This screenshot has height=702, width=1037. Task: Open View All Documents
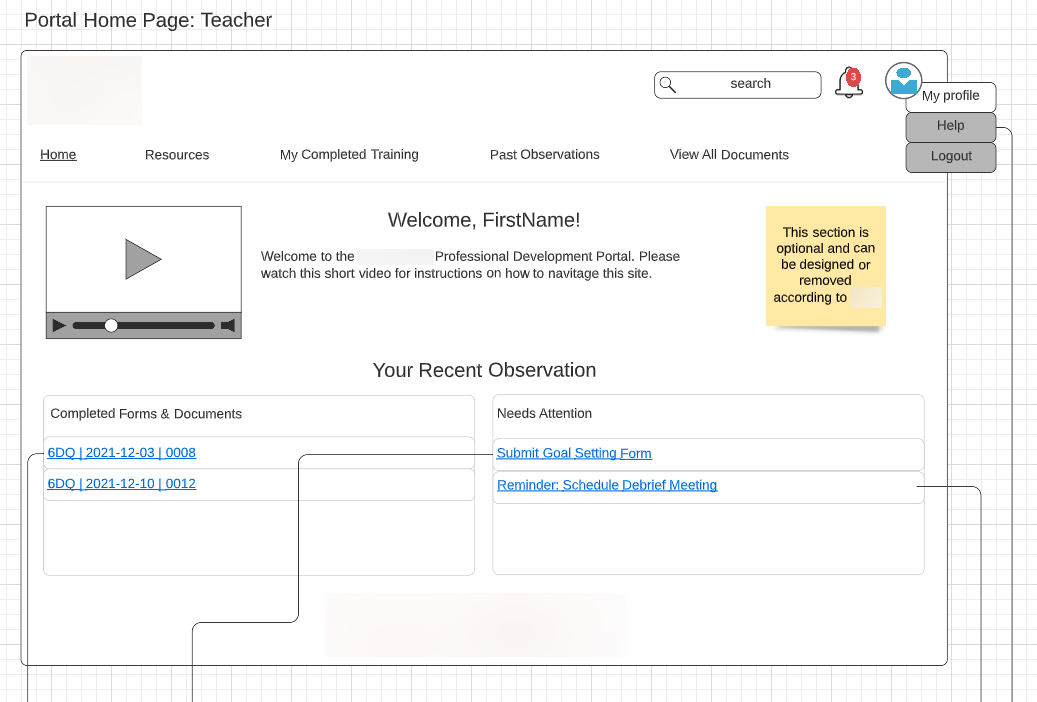(x=729, y=155)
